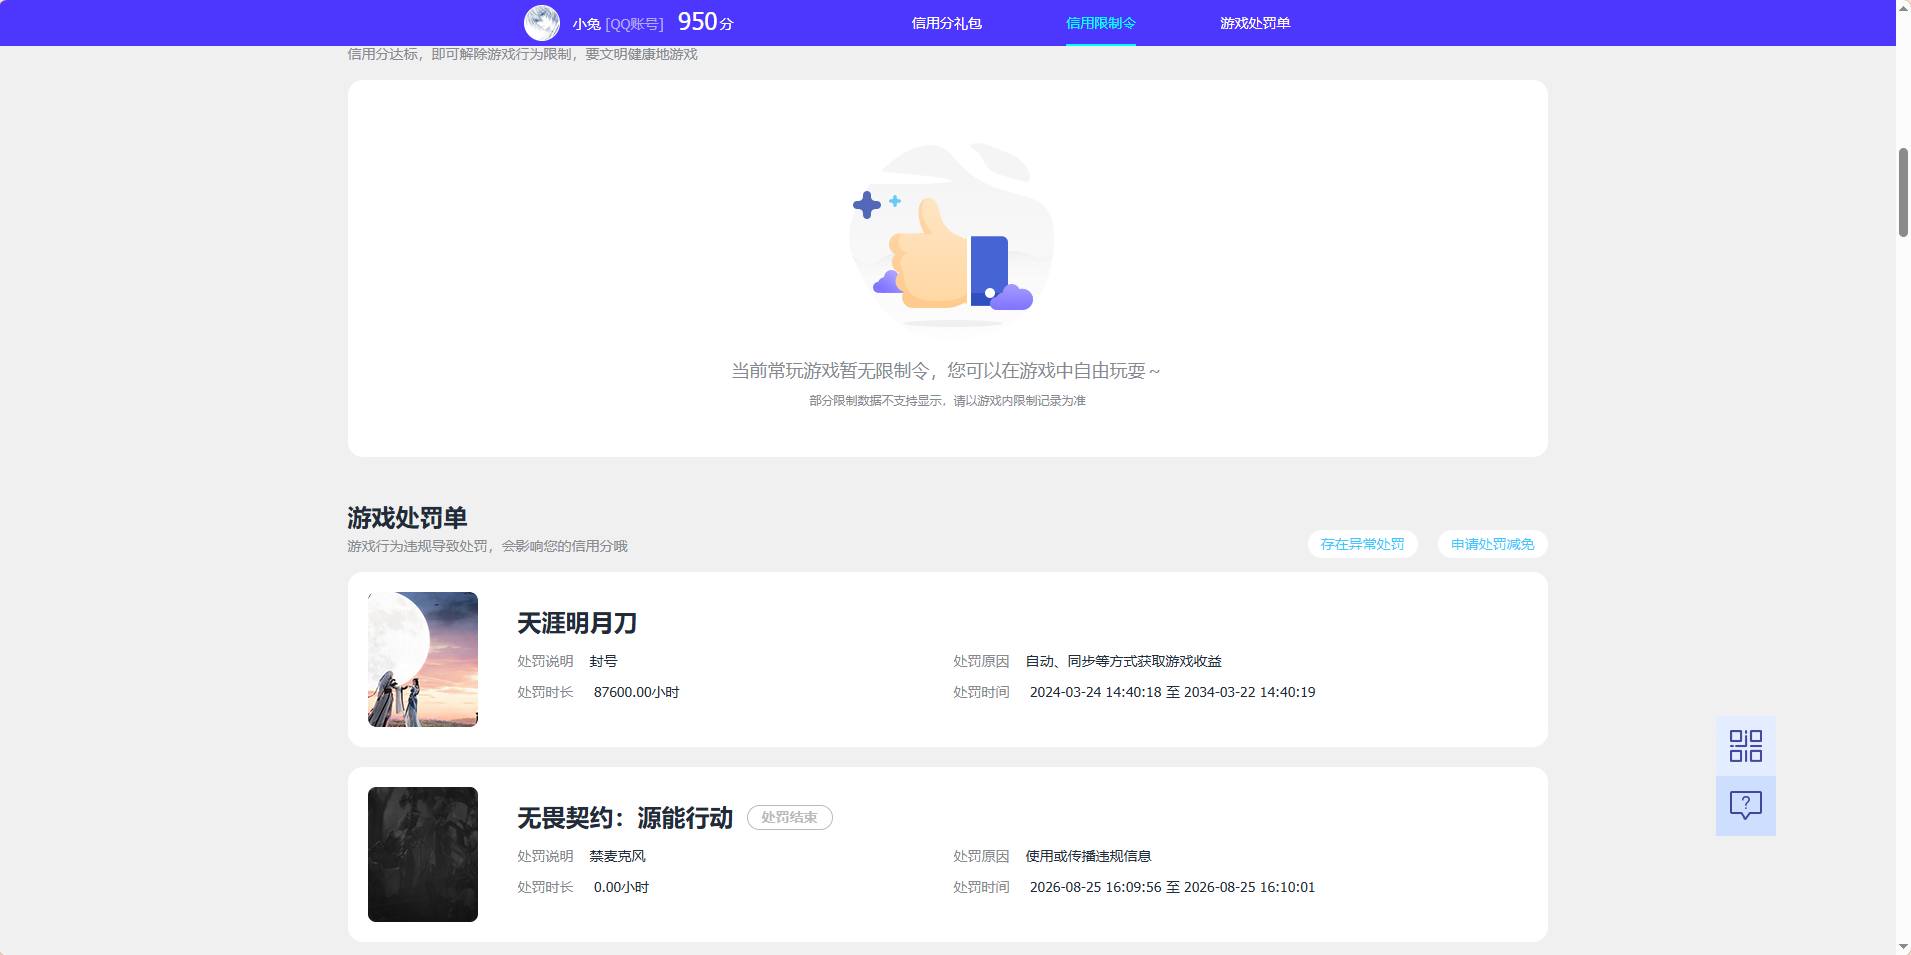Screen dimensions: 1911x955
Task: Click the 87600.00小时 duration value
Action: 636,692
